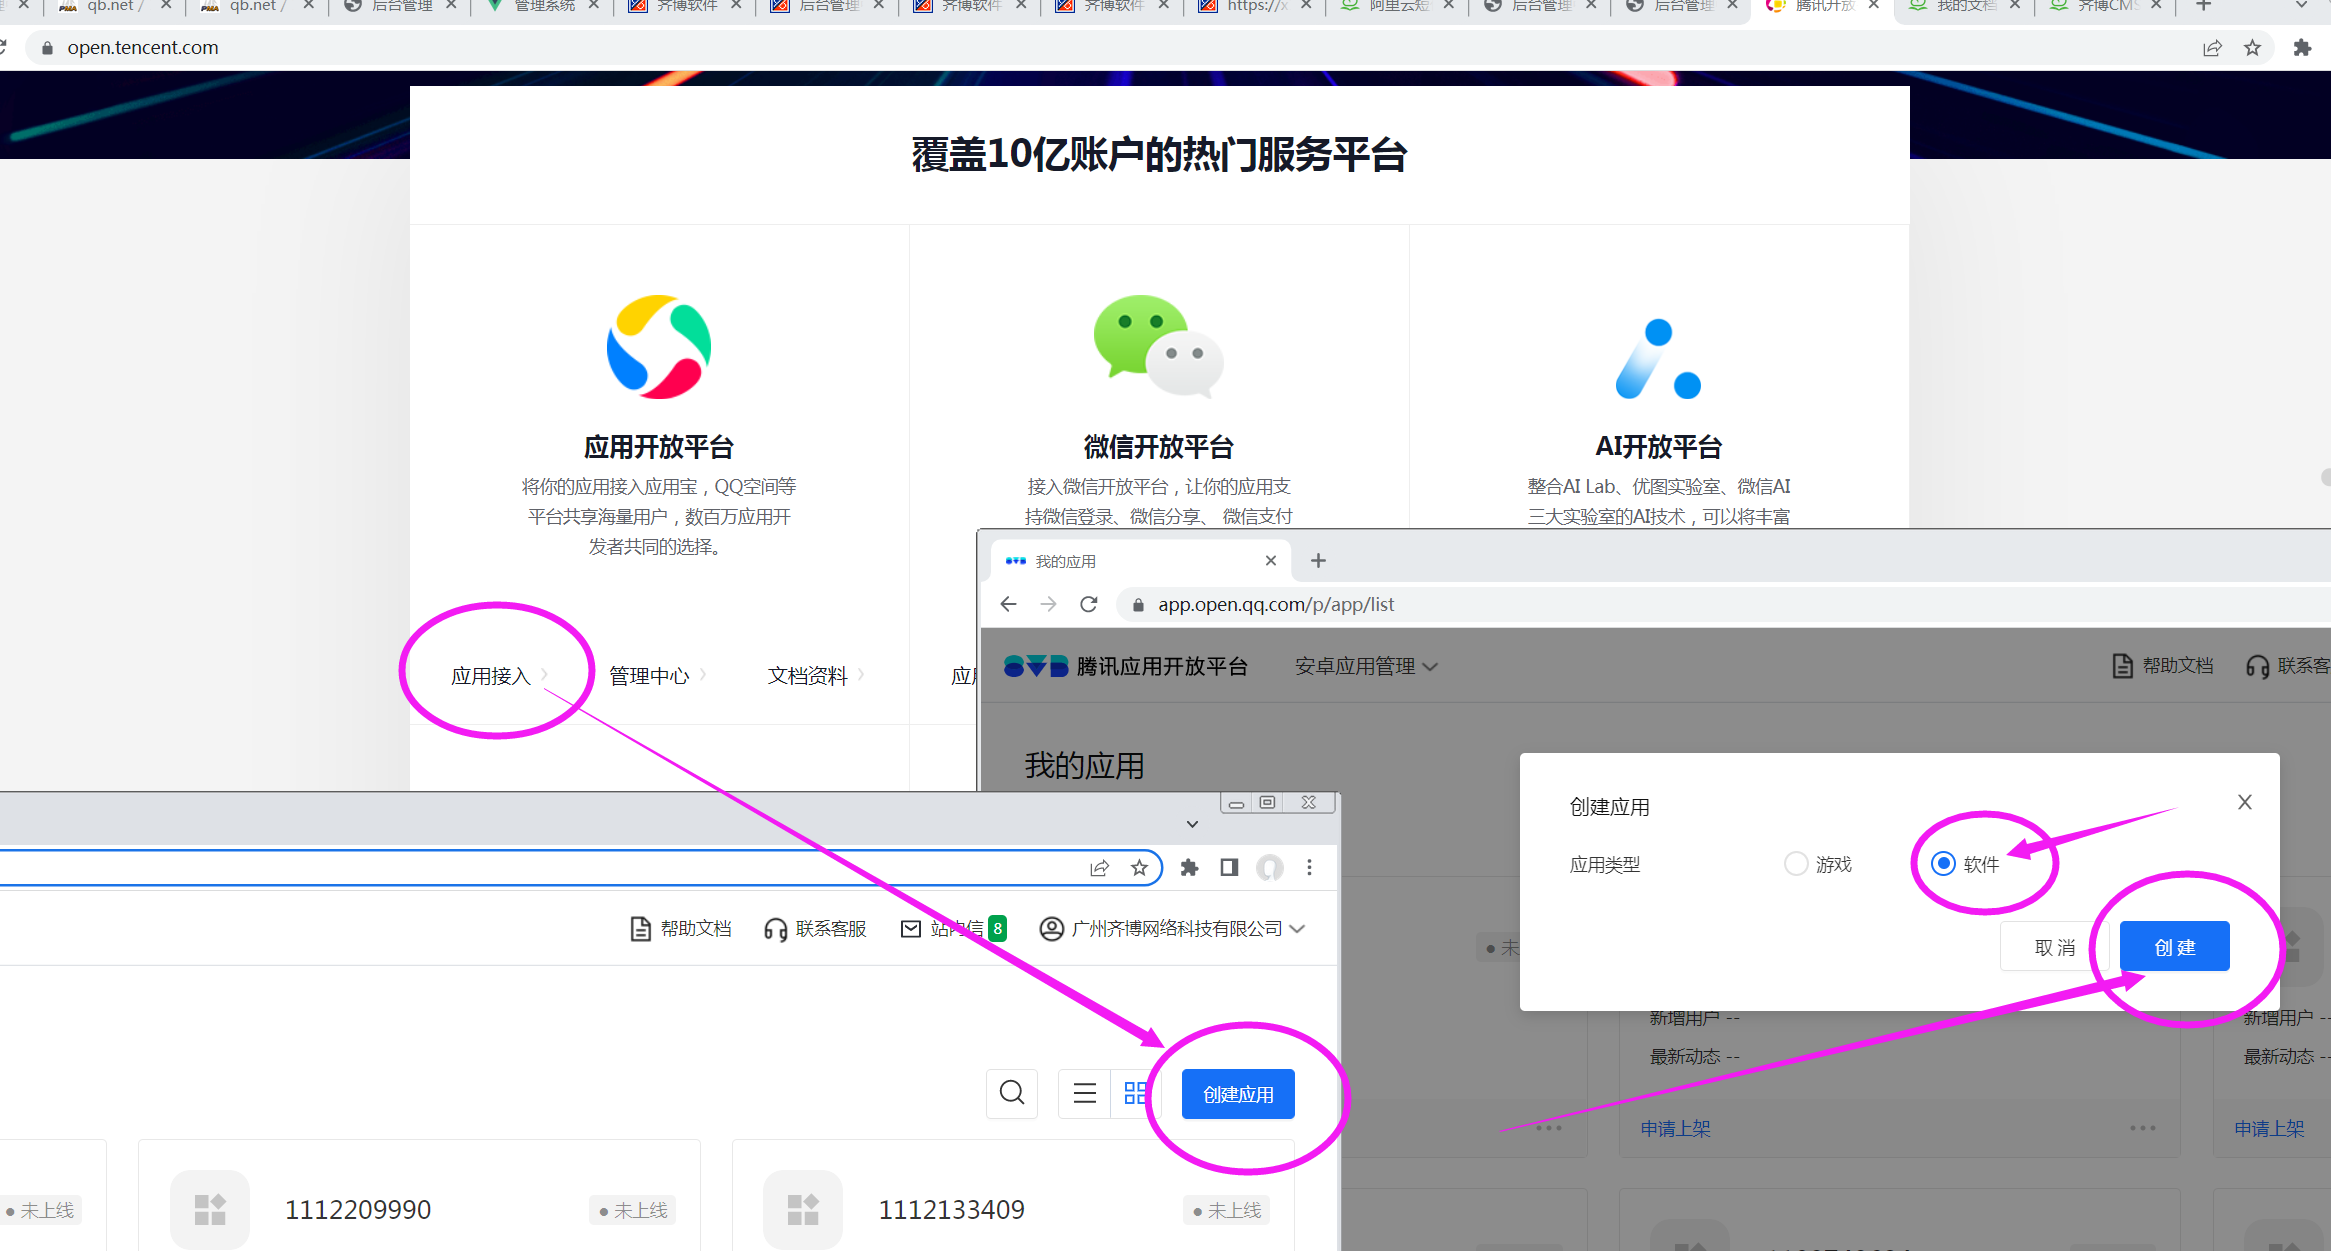
Task: Toggle the side panel icon in lower-left window
Action: [1229, 868]
